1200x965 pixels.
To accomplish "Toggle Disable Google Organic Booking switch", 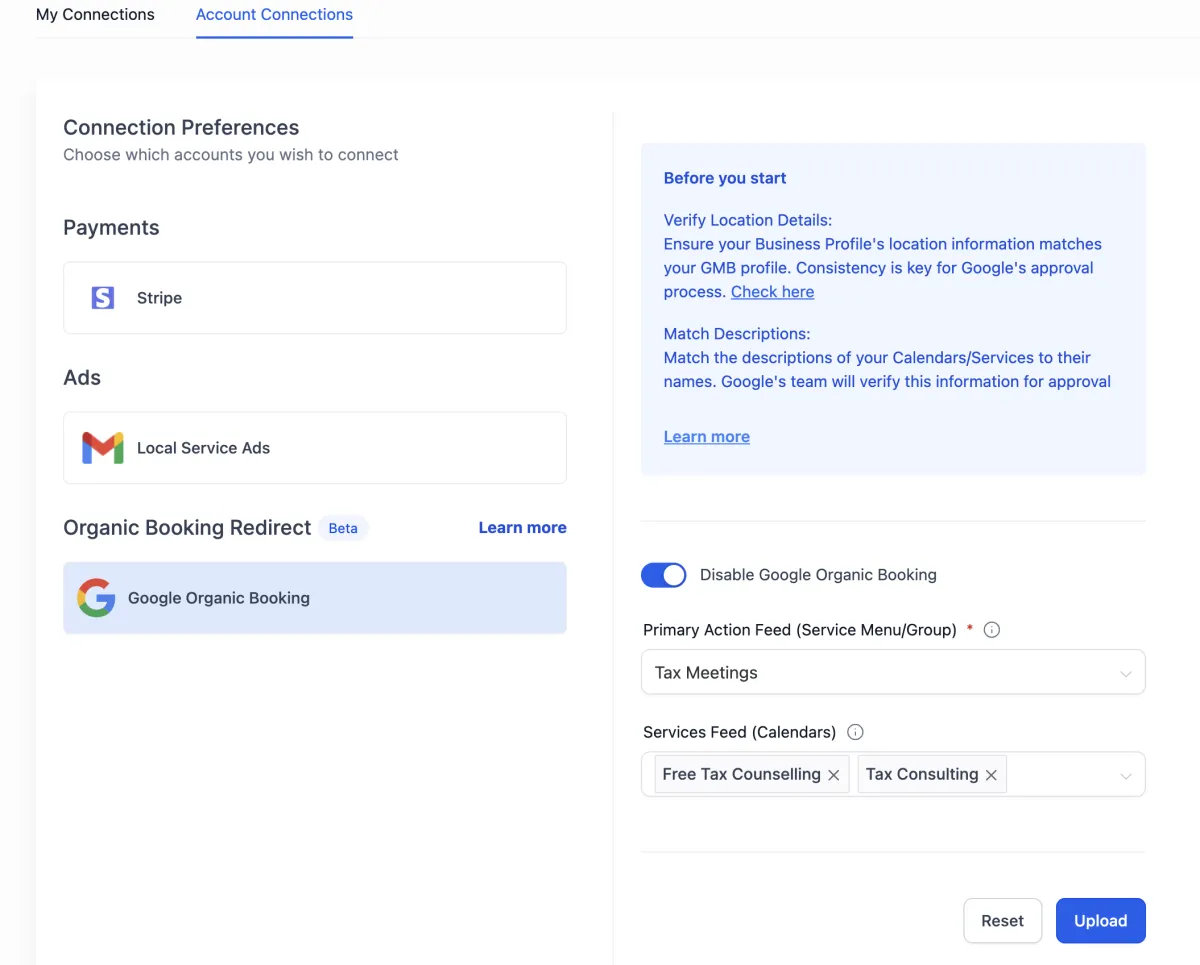I will point(663,575).
